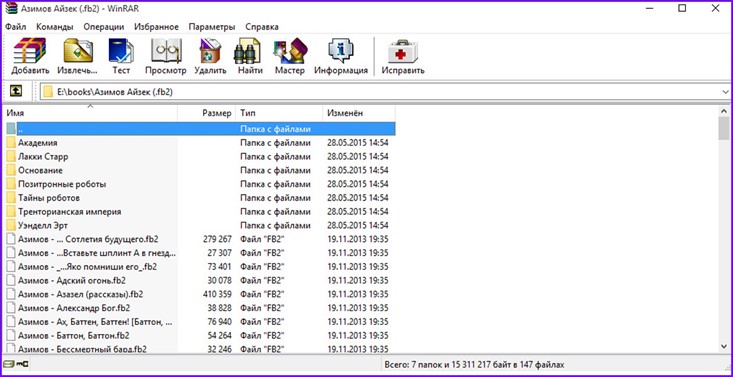Click Файл "FB2" type of Адский огонь

click(262, 281)
